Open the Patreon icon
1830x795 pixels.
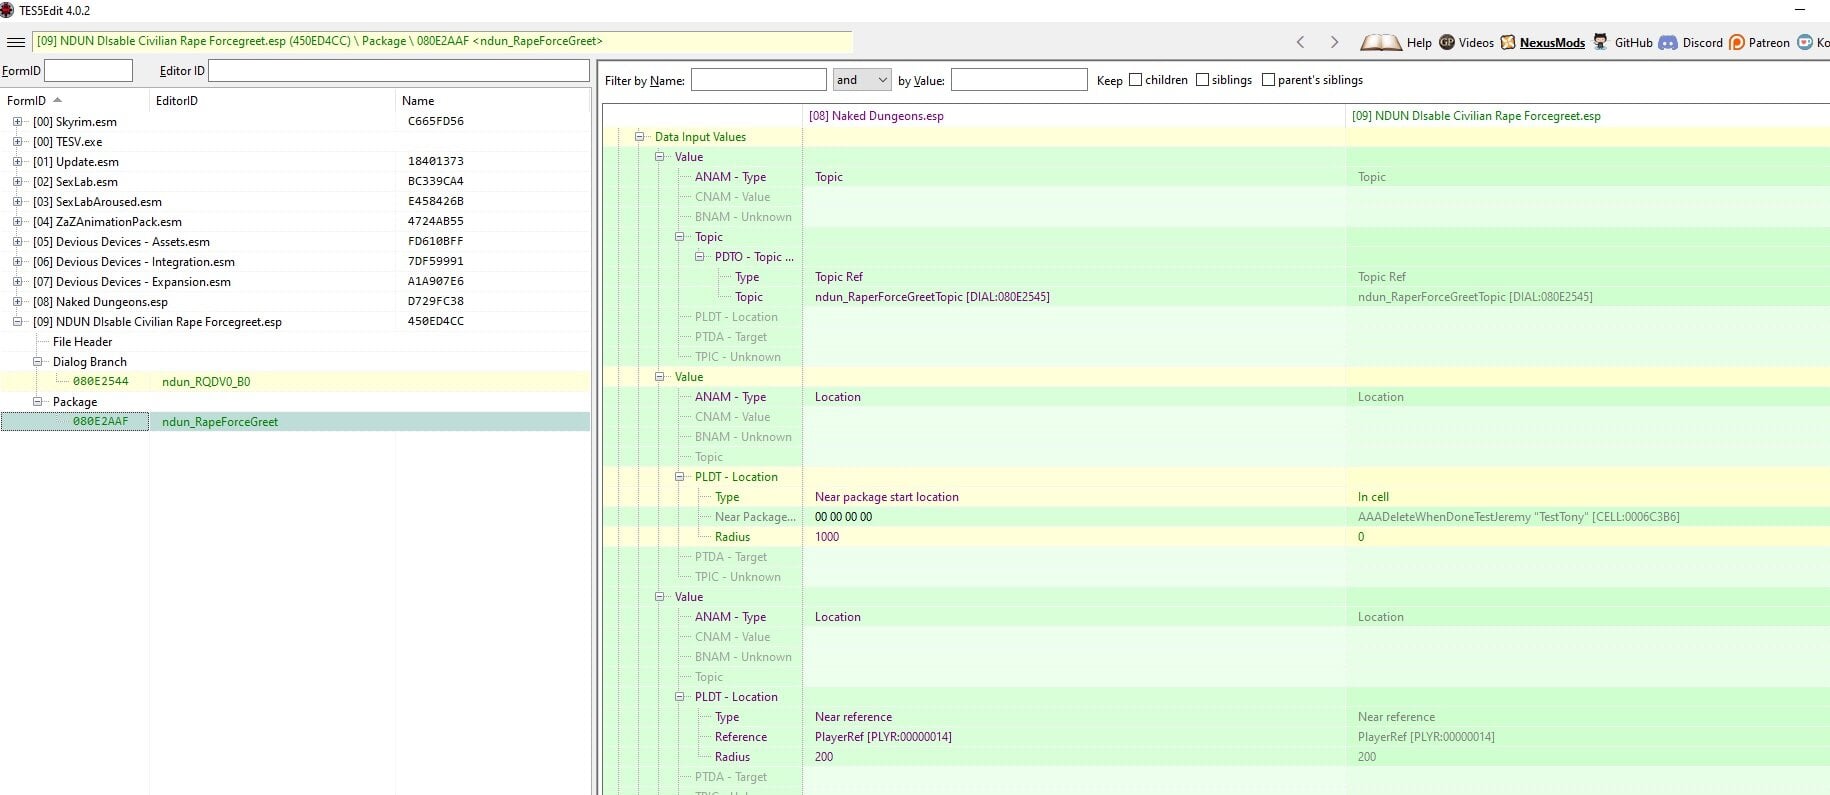[x=1737, y=42]
